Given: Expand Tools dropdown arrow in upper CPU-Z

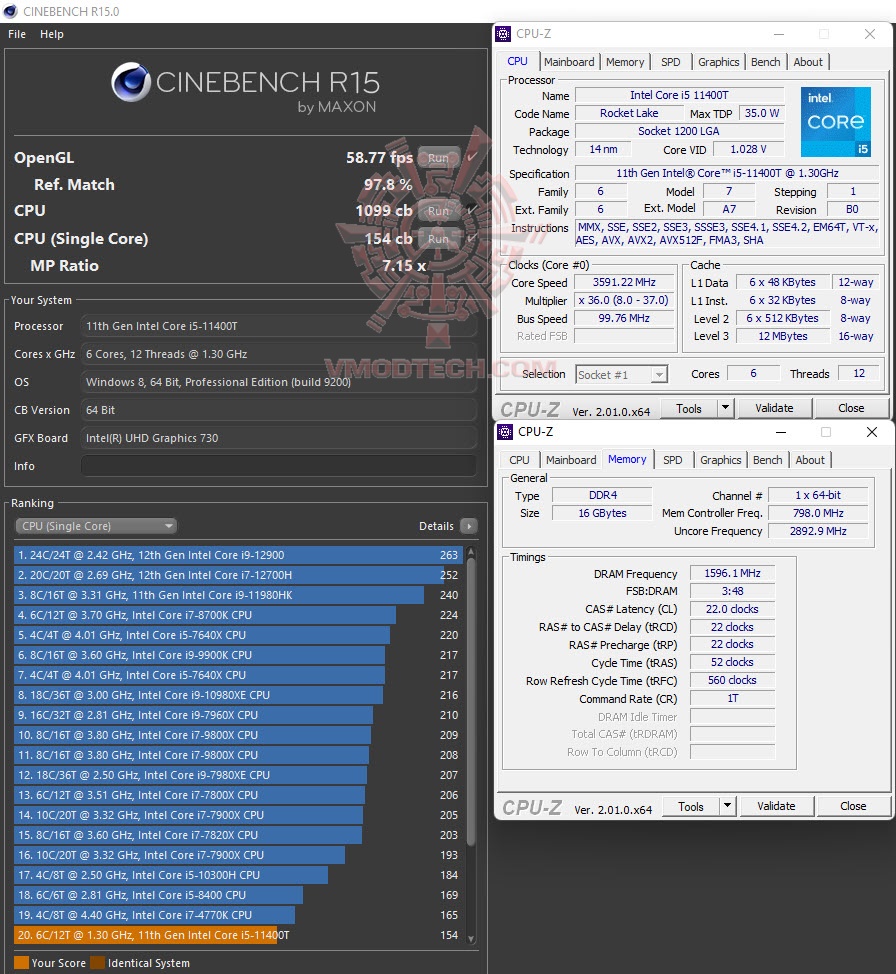Looking at the screenshot, I should pyautogui.click(x=725, y=409).
